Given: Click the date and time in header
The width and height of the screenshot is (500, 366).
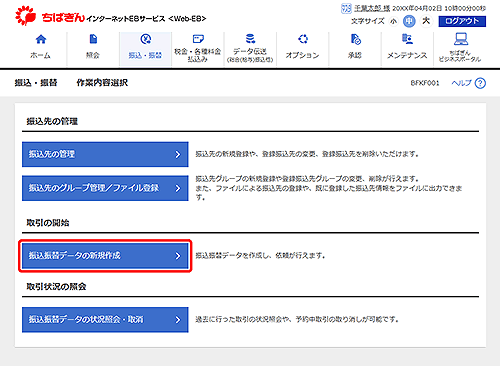Looking at the screenshot, I should [x=439, y=8].
